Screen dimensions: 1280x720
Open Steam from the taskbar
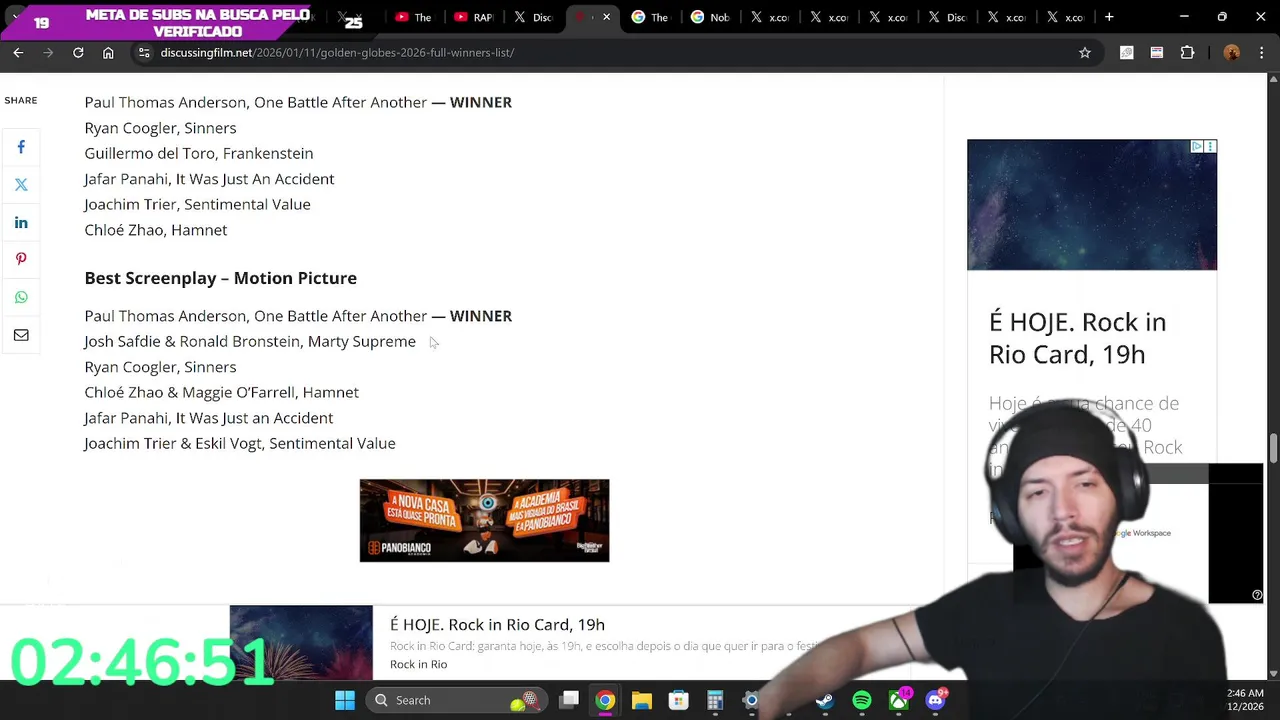[825, 700]
